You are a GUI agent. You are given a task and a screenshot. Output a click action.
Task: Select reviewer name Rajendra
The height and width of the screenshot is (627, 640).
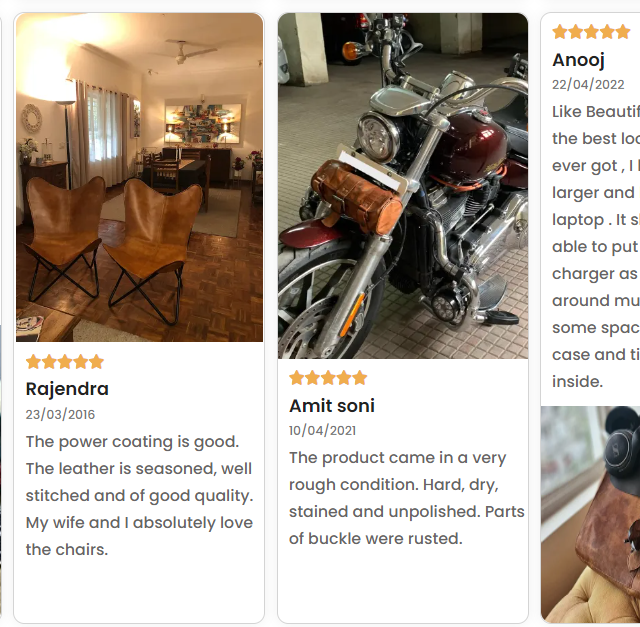point(67,389)
